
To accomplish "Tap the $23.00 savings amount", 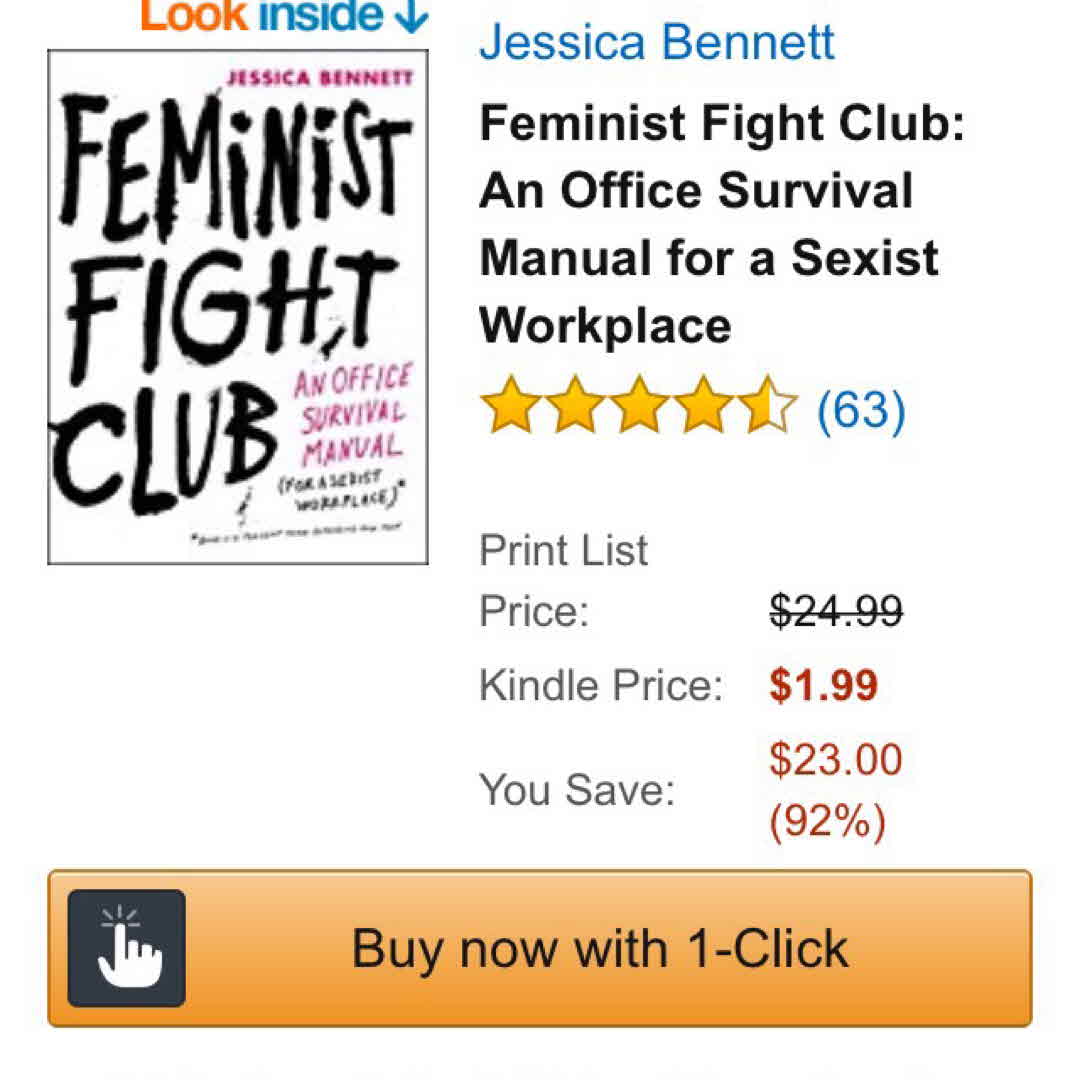I will [x=836, y=760].
